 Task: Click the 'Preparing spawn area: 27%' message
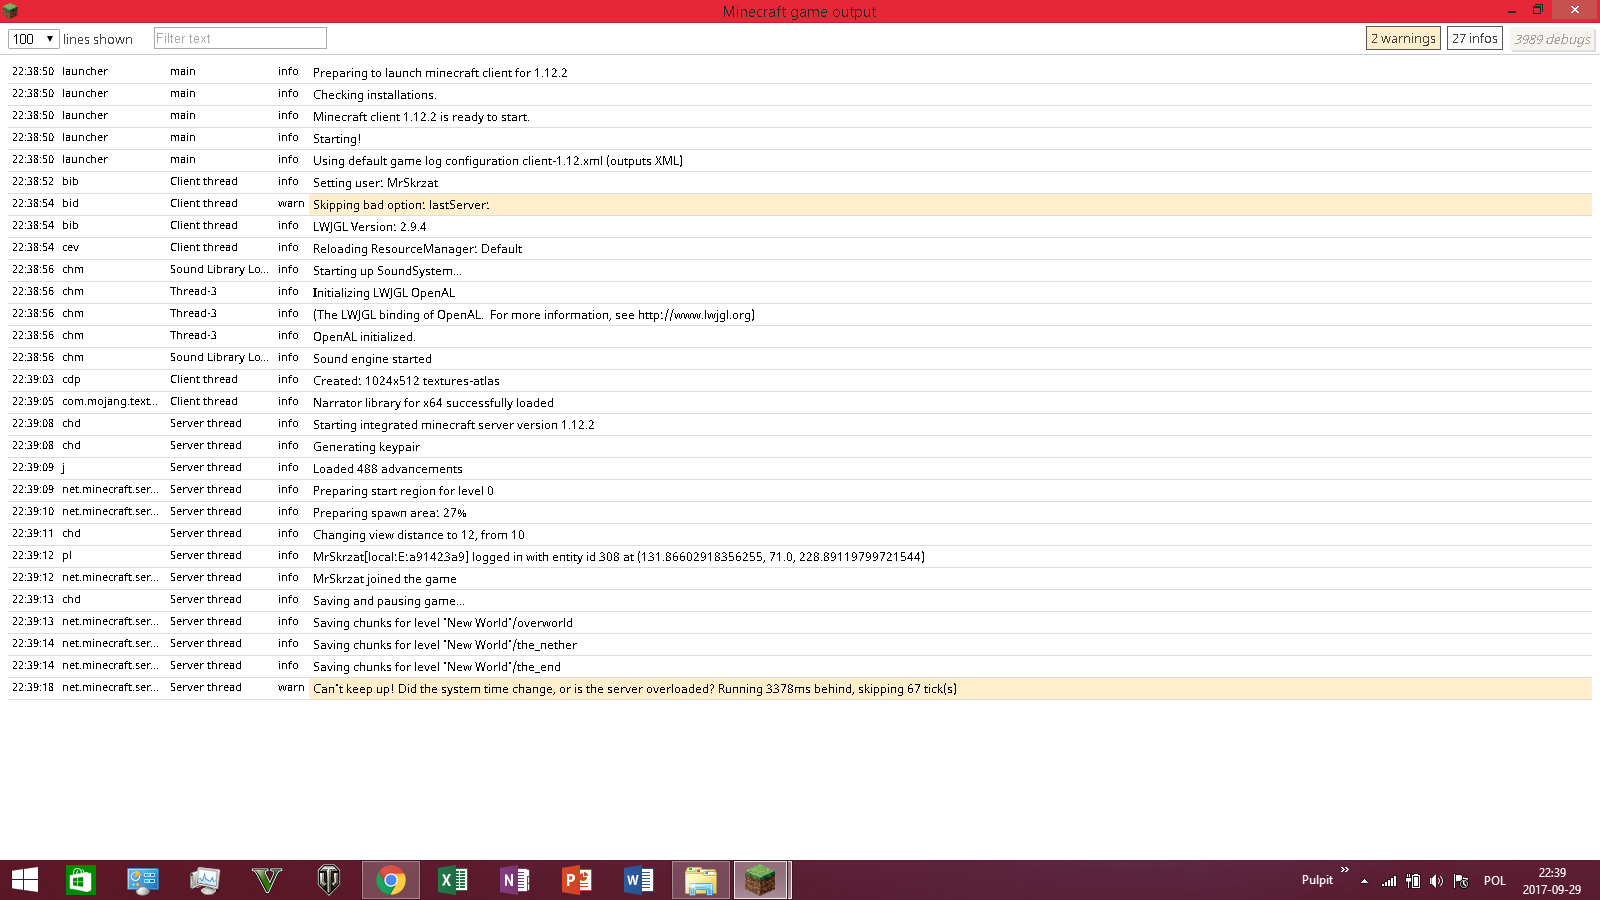pyautogui.click(x=390, y=513)
